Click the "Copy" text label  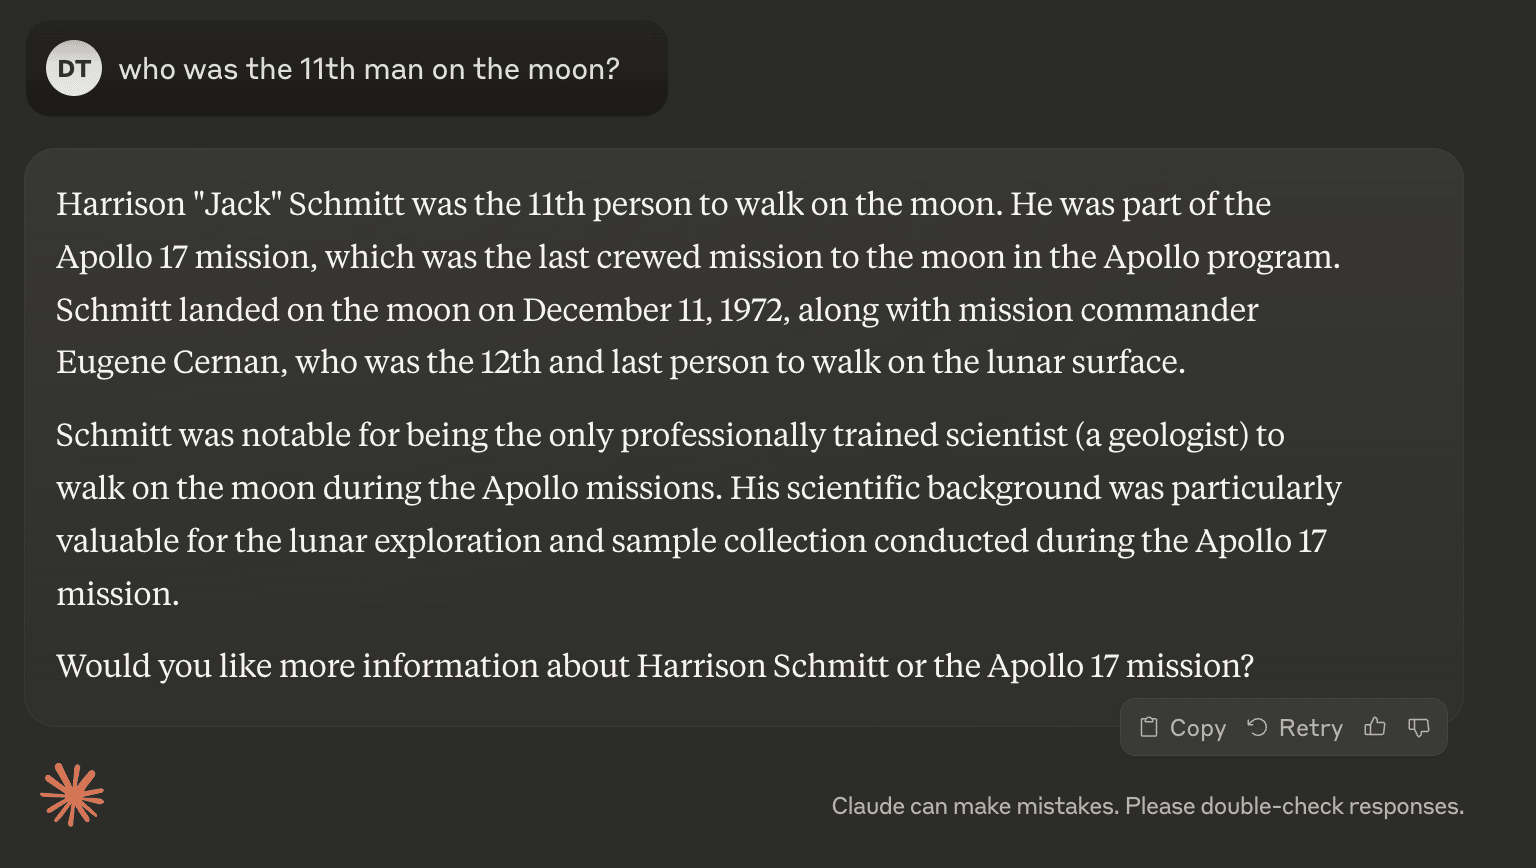tap(1198, 728)
